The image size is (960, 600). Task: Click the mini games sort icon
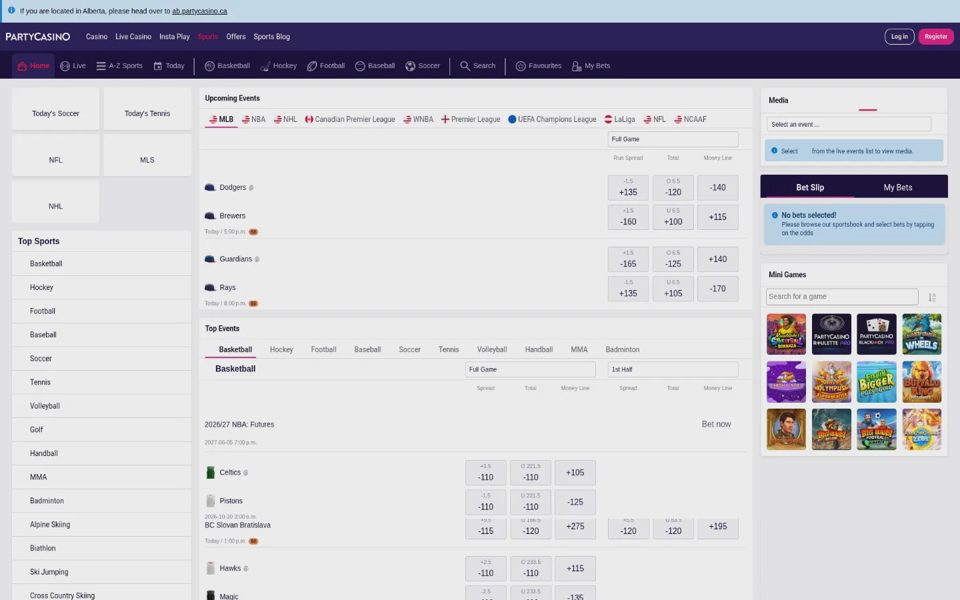coord(932,297)
